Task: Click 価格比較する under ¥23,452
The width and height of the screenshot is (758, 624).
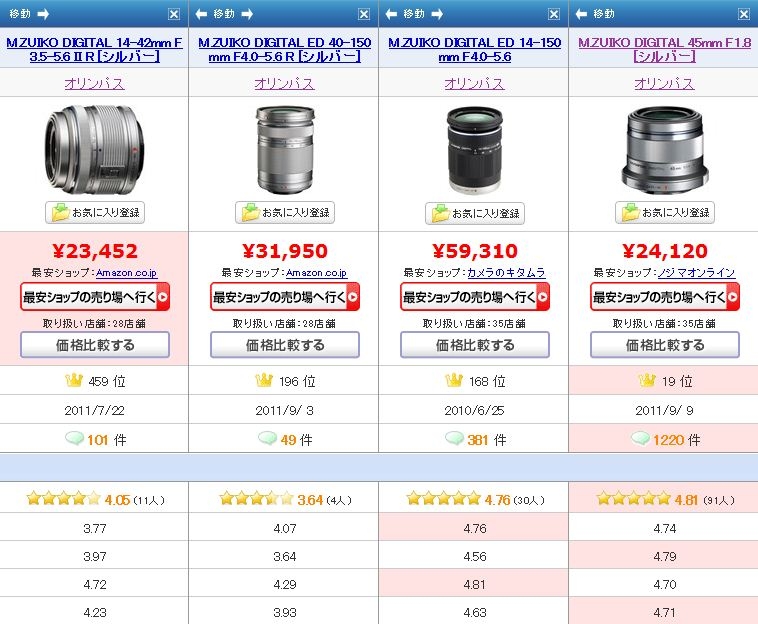Action: point(95,345)
